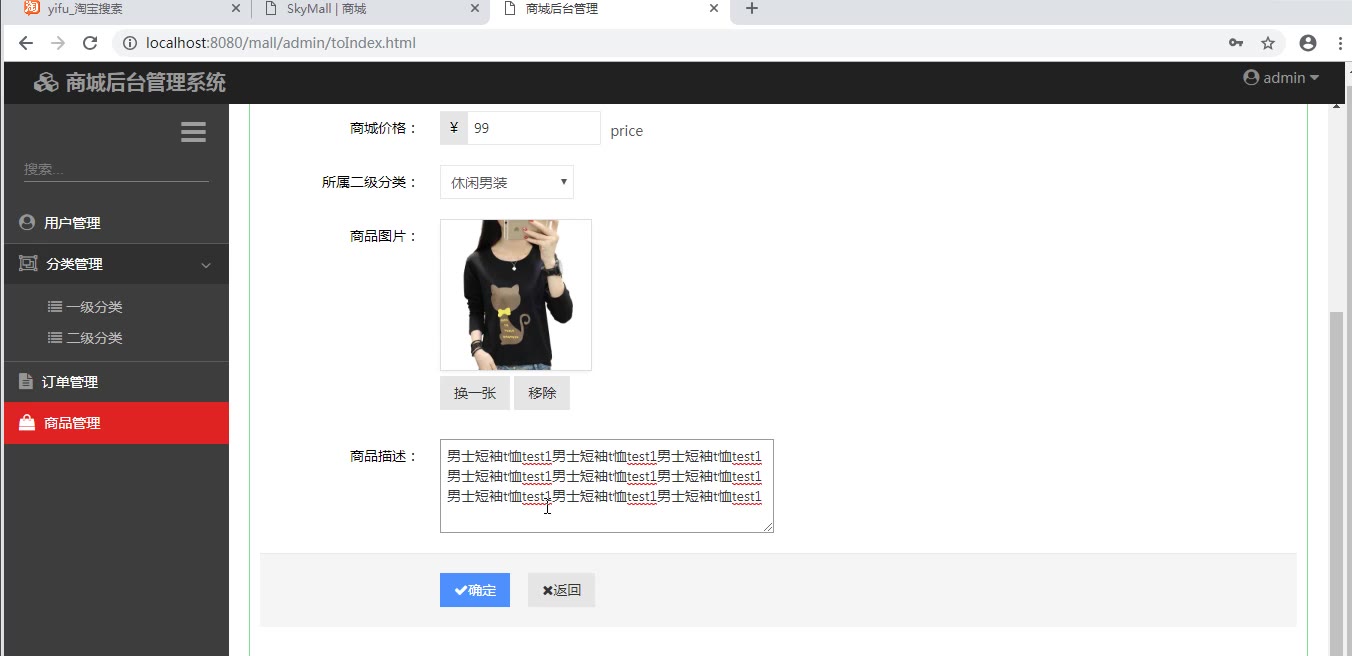Open 用户管理 menu item

[116, 223]
